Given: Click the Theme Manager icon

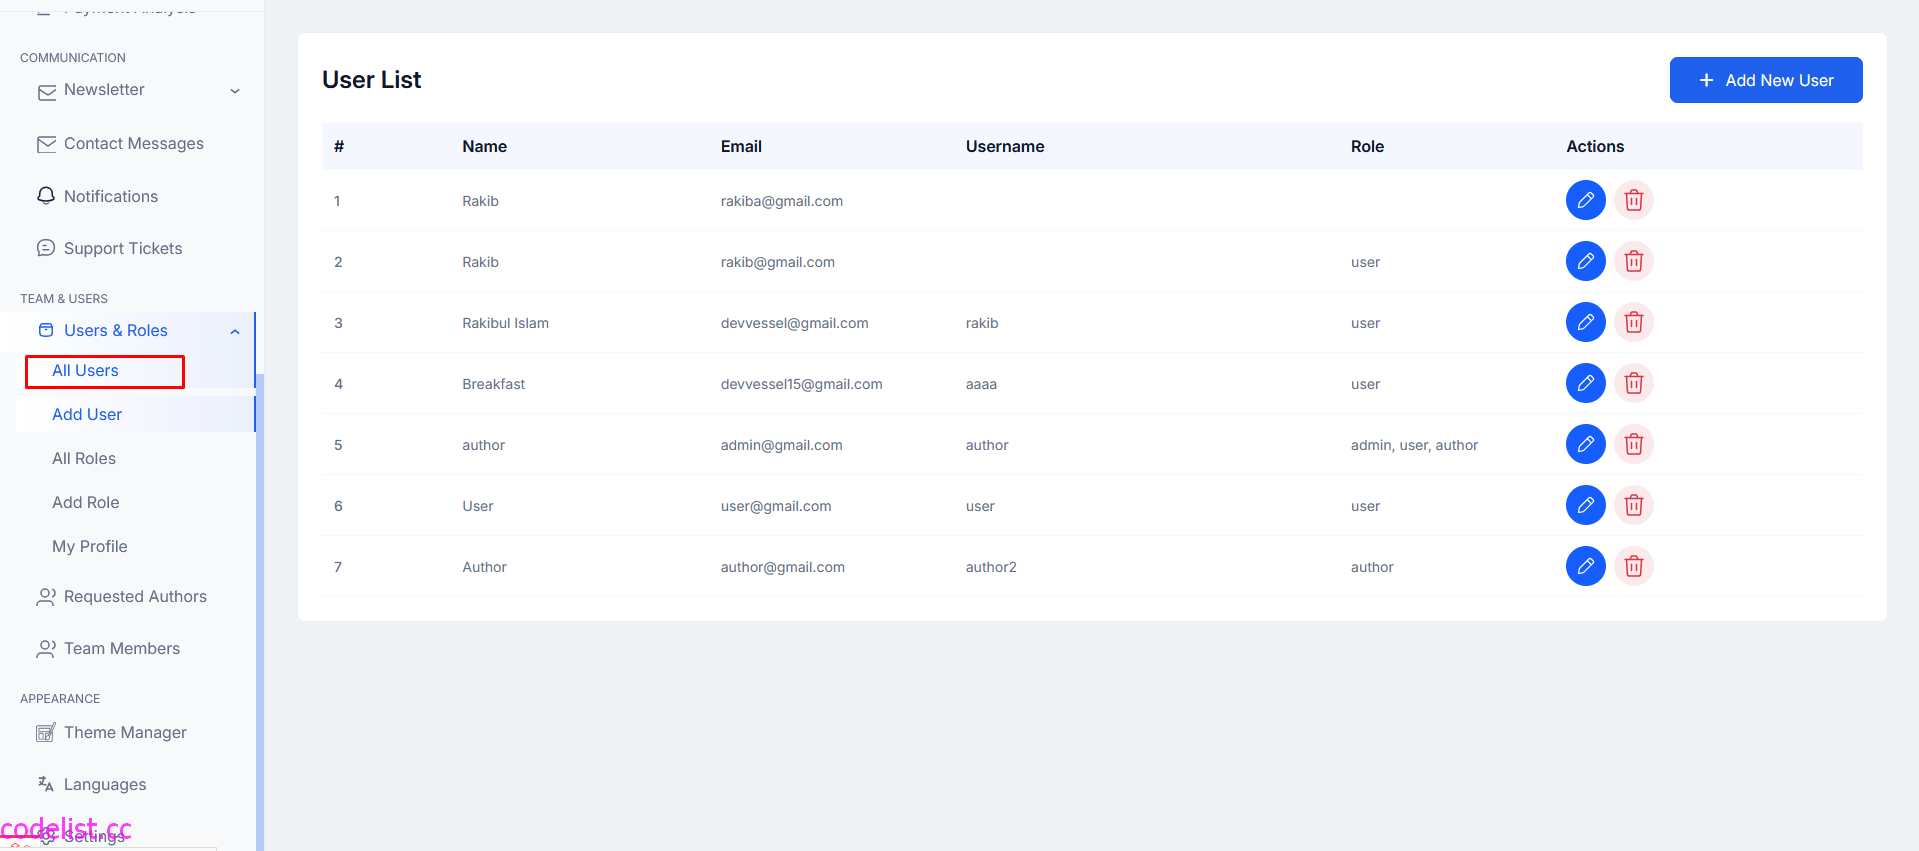Looking at the screenshot, I should coord(46,733).
